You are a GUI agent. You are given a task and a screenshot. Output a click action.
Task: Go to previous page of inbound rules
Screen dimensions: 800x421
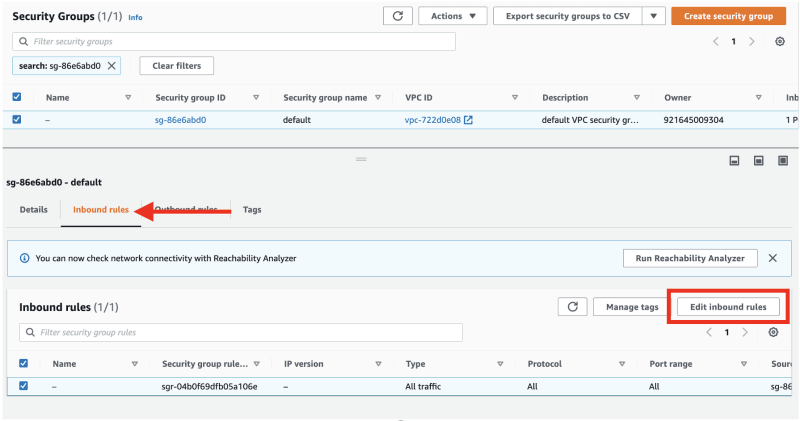pos(709,332)
